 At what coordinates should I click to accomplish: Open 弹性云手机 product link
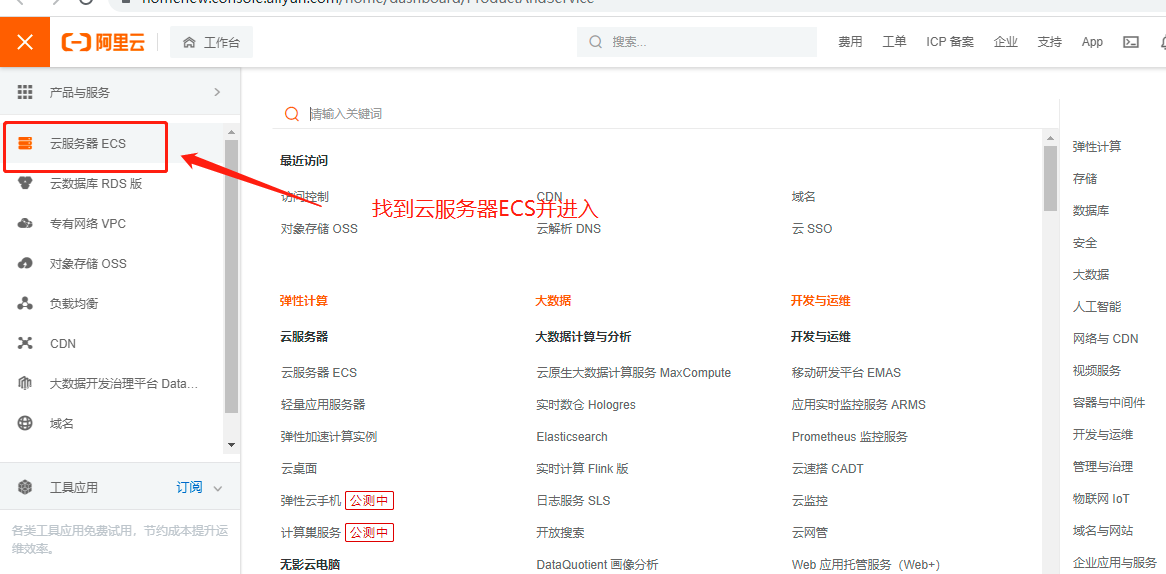pyautogui.click(x=311, y=500)
